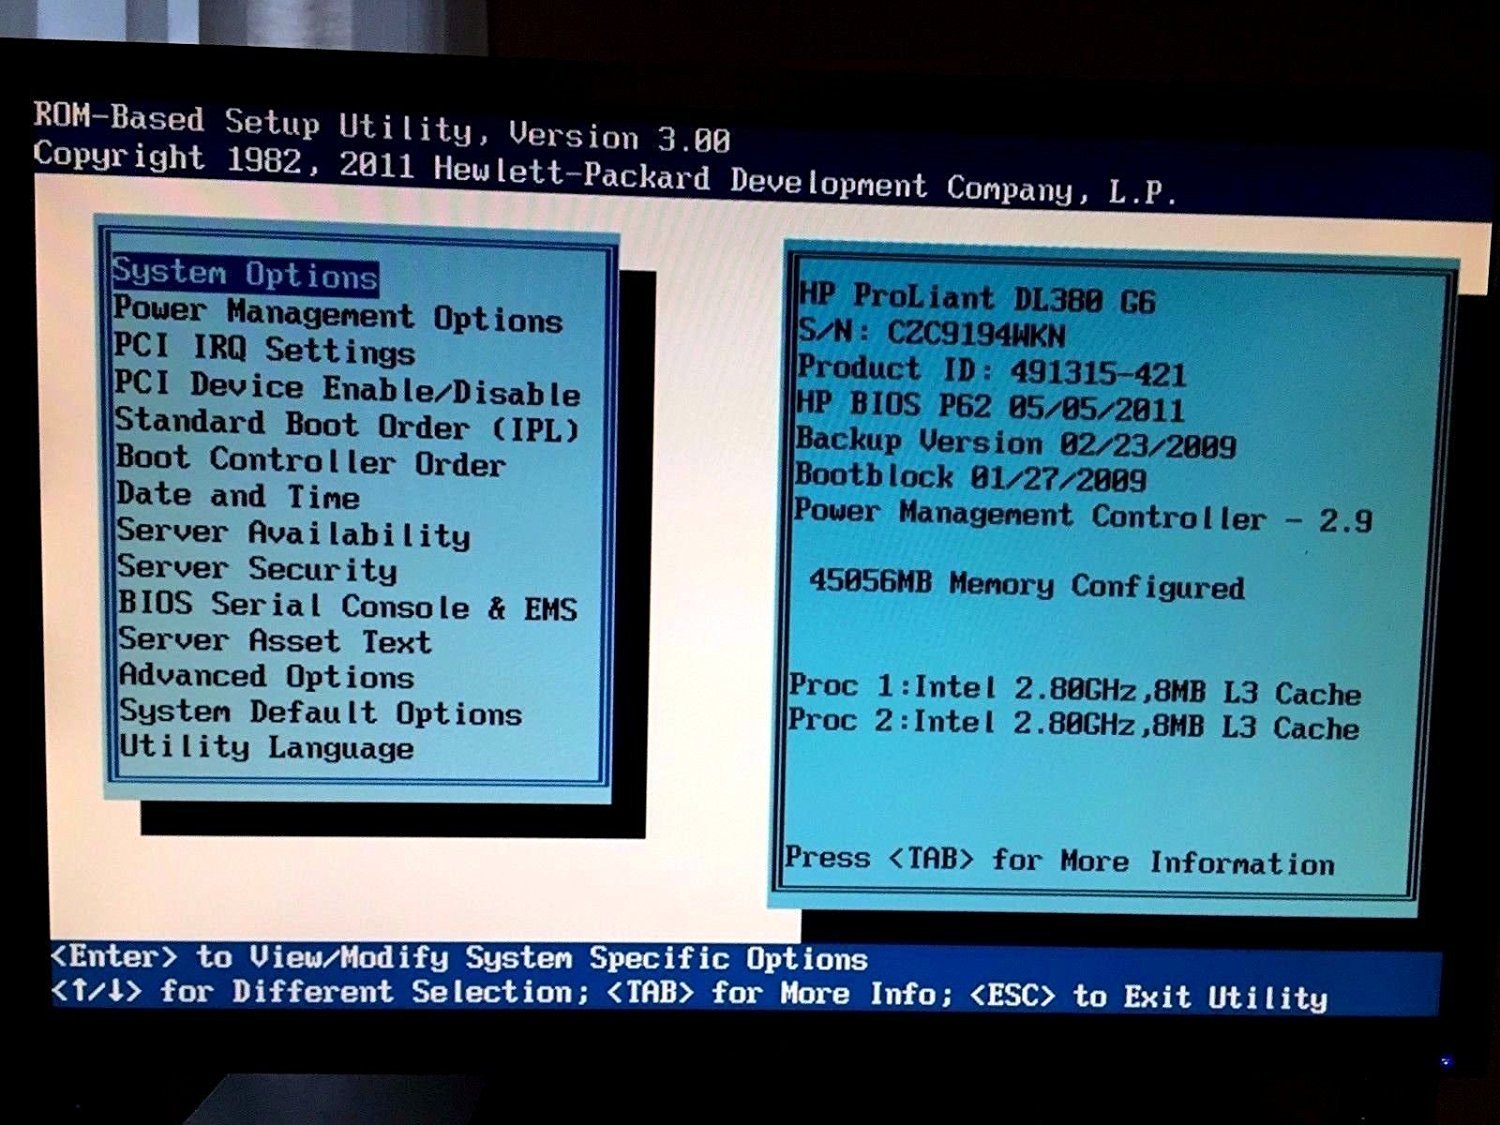Click the Proc 1 Intel 2.80GHz line
1500x1125 pixels.
(1074, 690)
